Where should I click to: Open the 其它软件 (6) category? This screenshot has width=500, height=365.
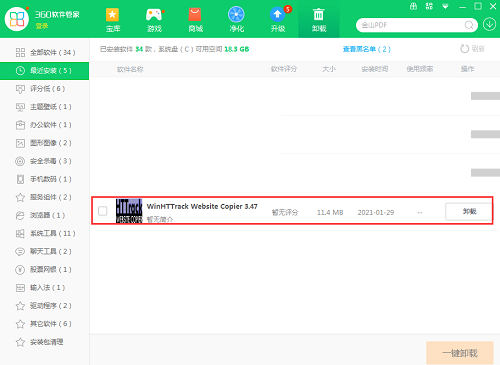45,324
